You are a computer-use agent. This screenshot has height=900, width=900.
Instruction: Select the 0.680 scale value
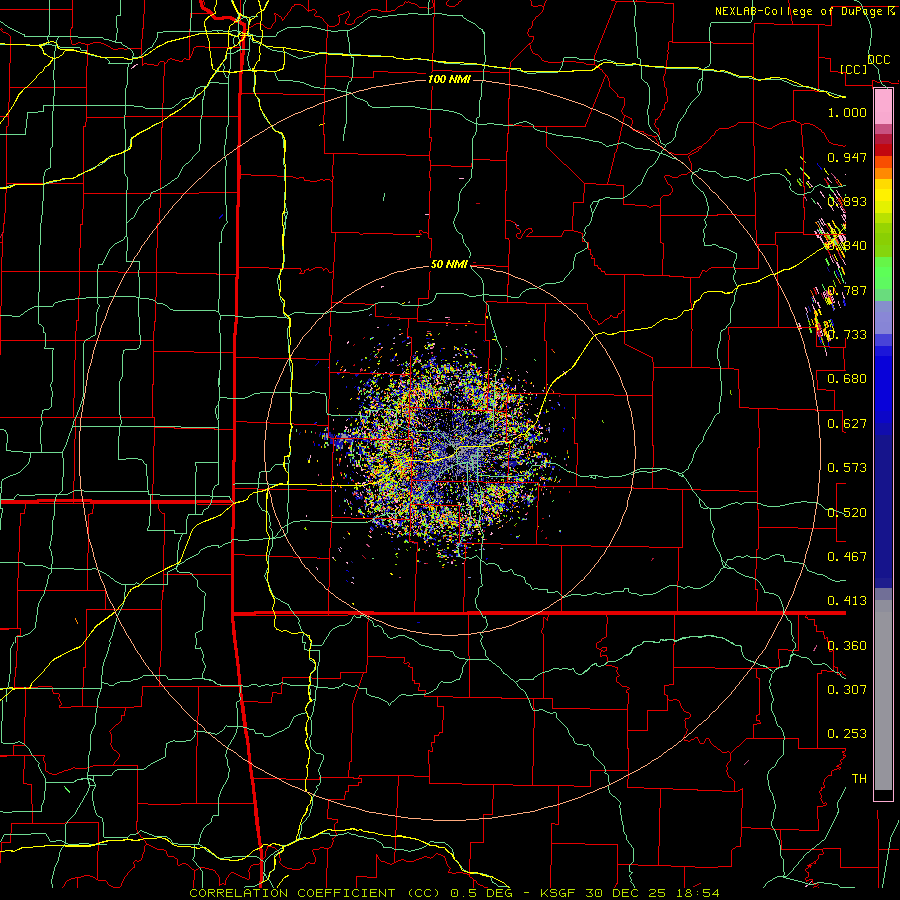(847, 379)
